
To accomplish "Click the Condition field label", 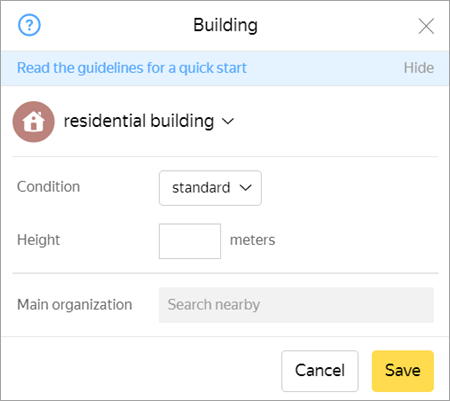I will (49, 187).
